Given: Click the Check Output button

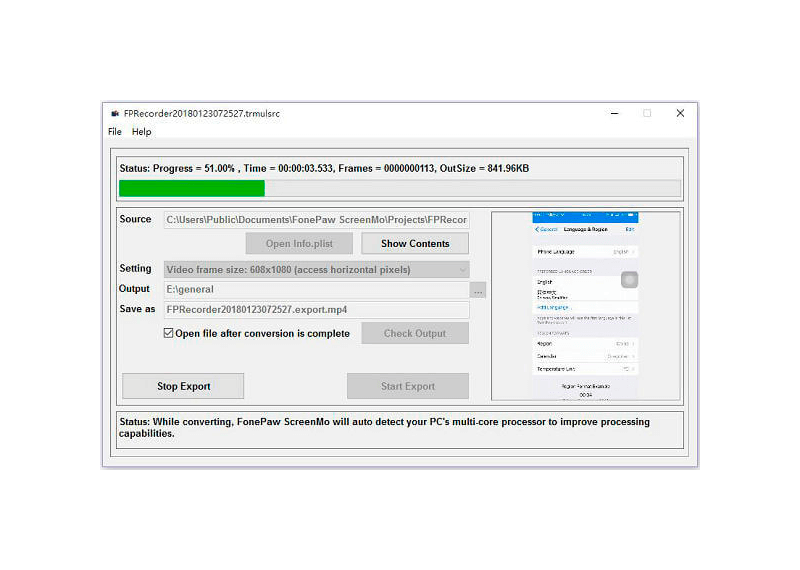Looking at the screenshot, I should click(x=415, y=333).
